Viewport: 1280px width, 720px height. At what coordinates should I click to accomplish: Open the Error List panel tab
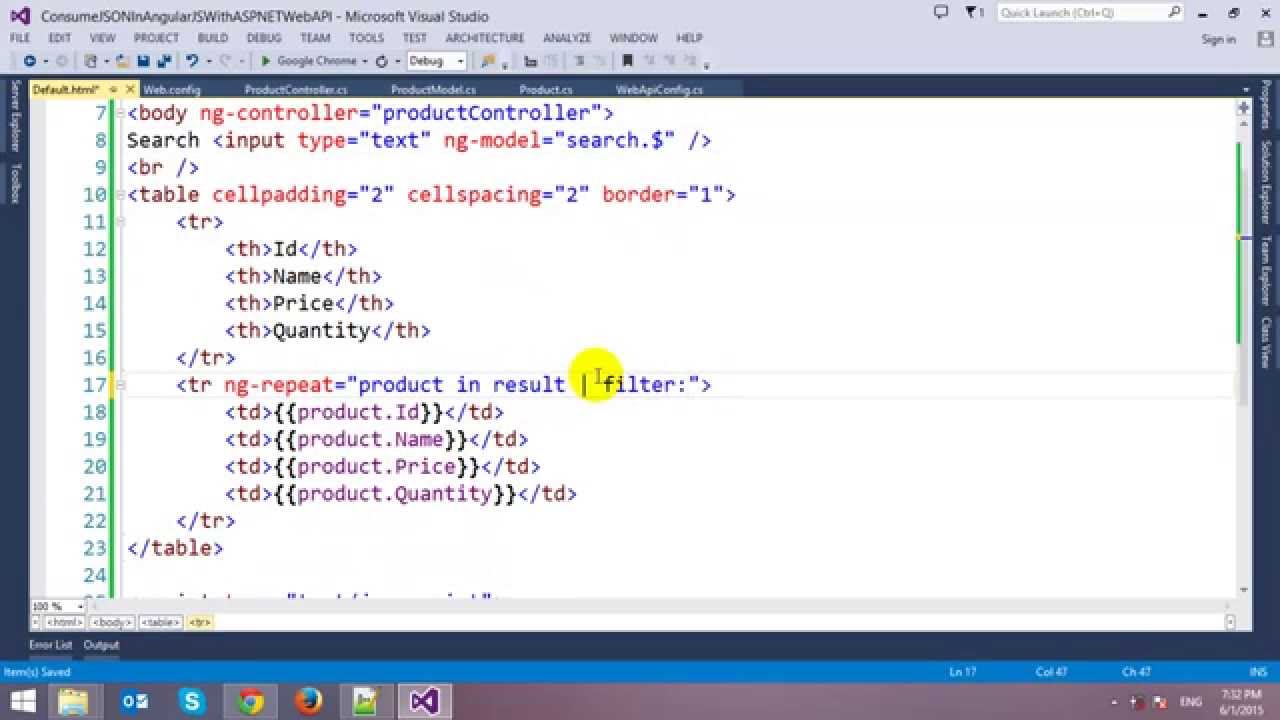coord(50,645)
